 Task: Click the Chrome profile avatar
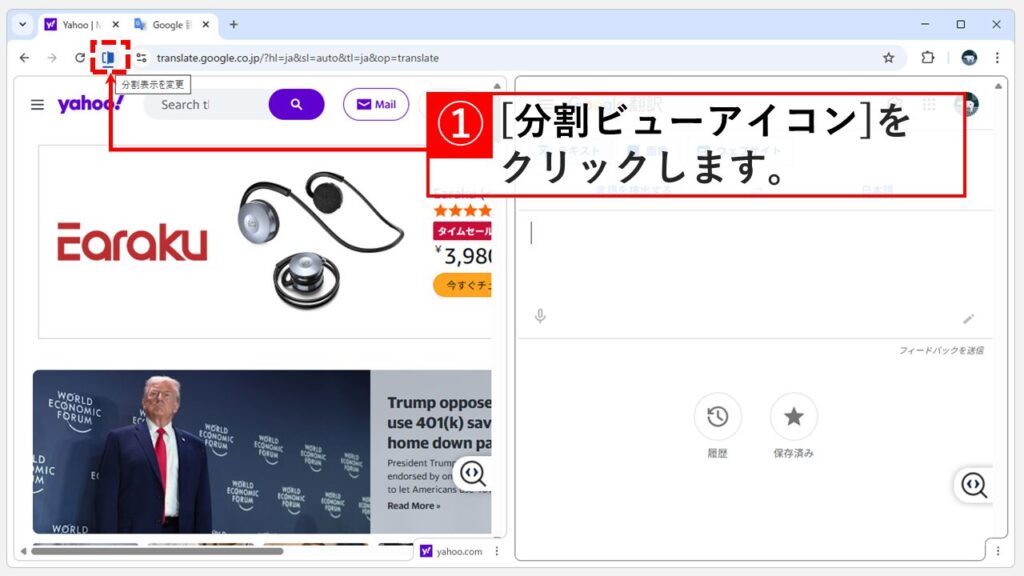pos(968,57)
